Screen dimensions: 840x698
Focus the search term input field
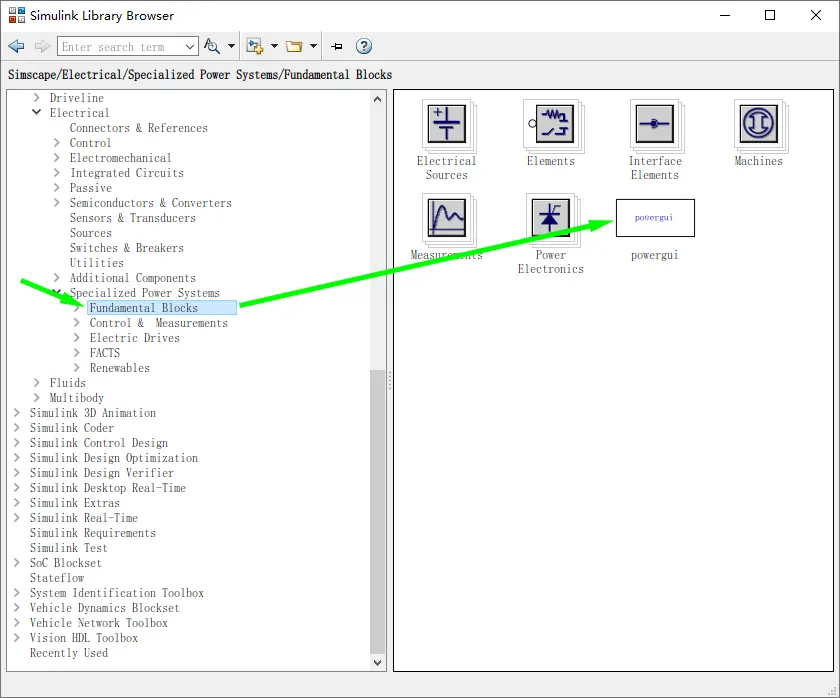[x=120, y=47]
